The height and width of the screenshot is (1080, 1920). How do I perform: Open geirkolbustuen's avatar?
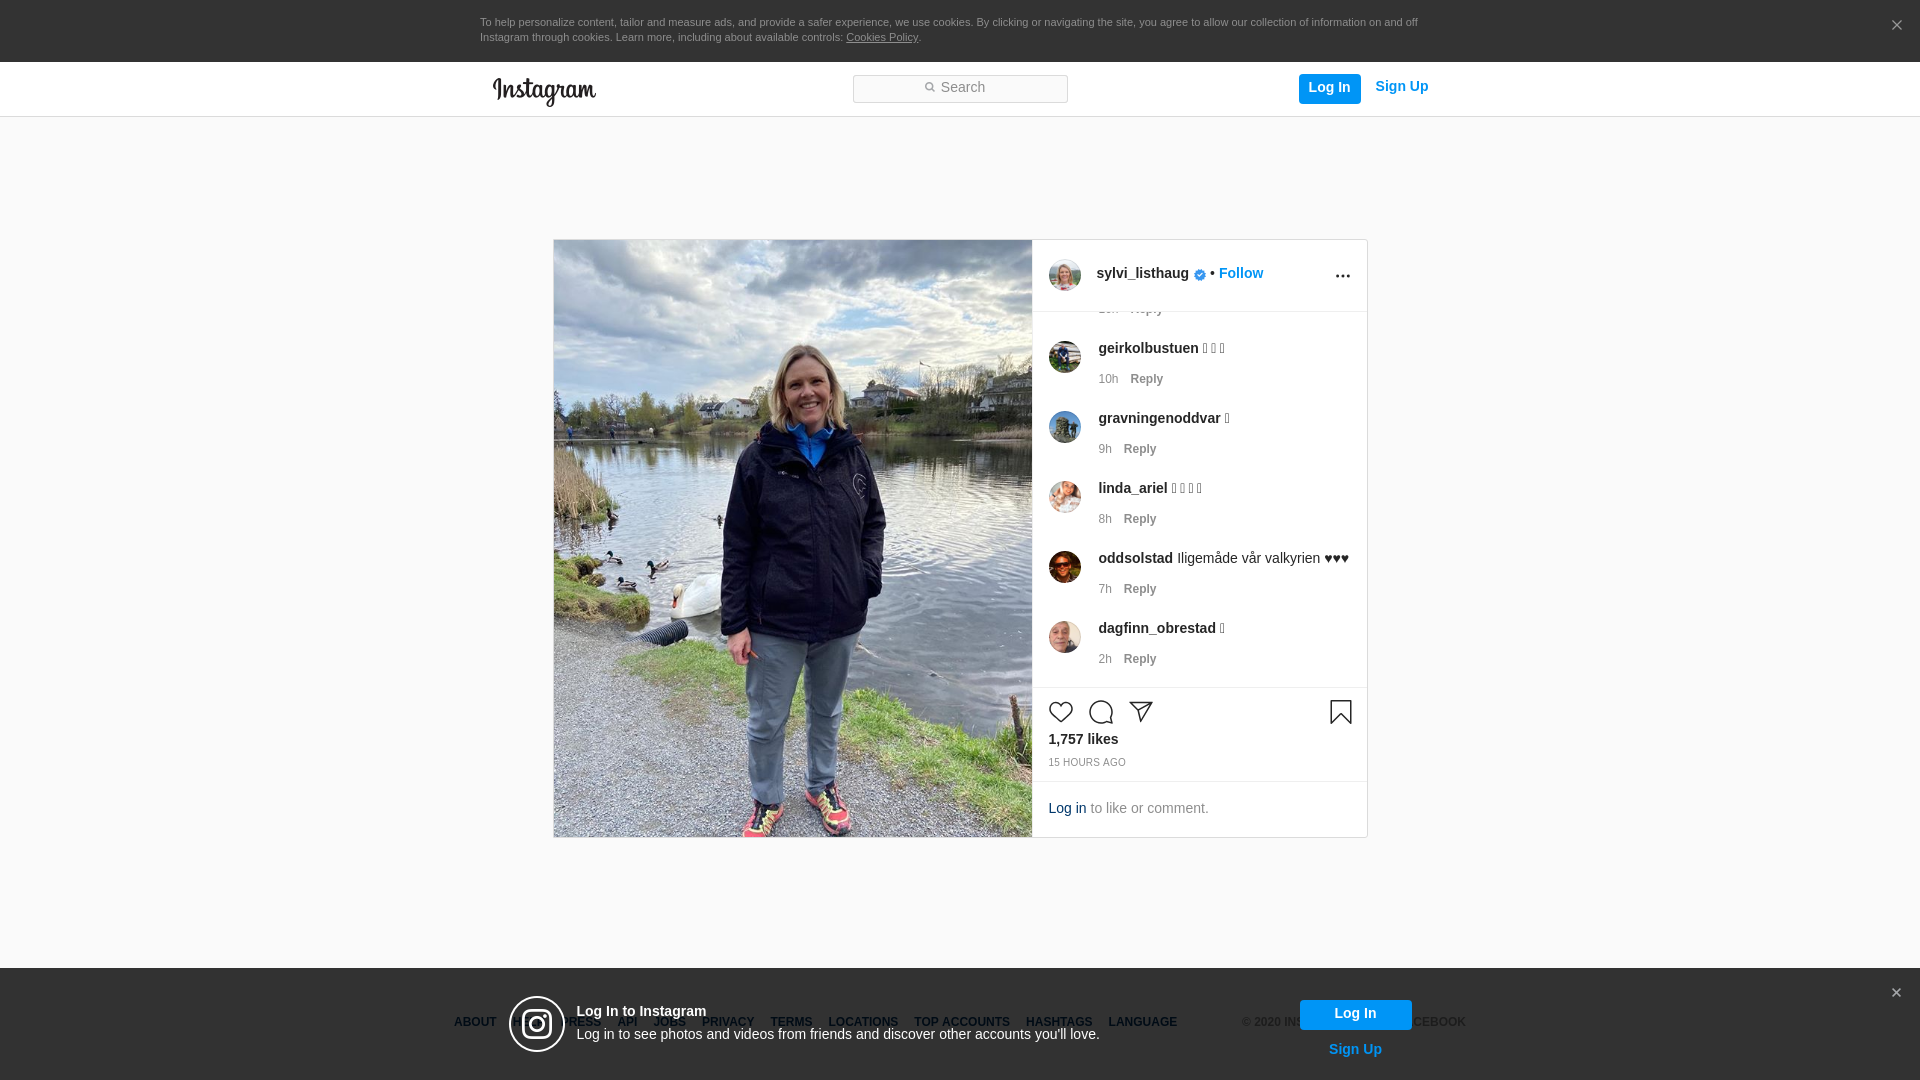coord(1065,357)
